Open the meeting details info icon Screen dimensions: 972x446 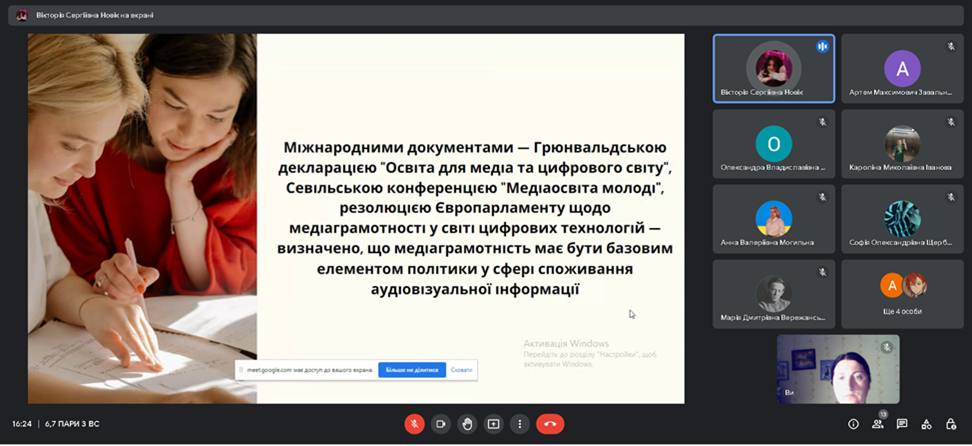(x=854, y=424)
